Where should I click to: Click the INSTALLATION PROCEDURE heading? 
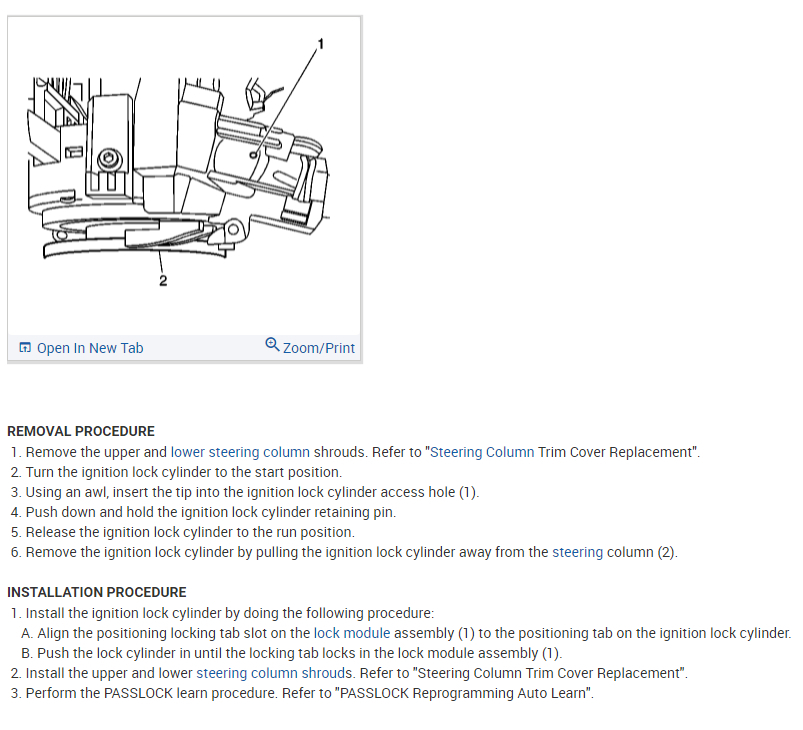tap(97, 592)
